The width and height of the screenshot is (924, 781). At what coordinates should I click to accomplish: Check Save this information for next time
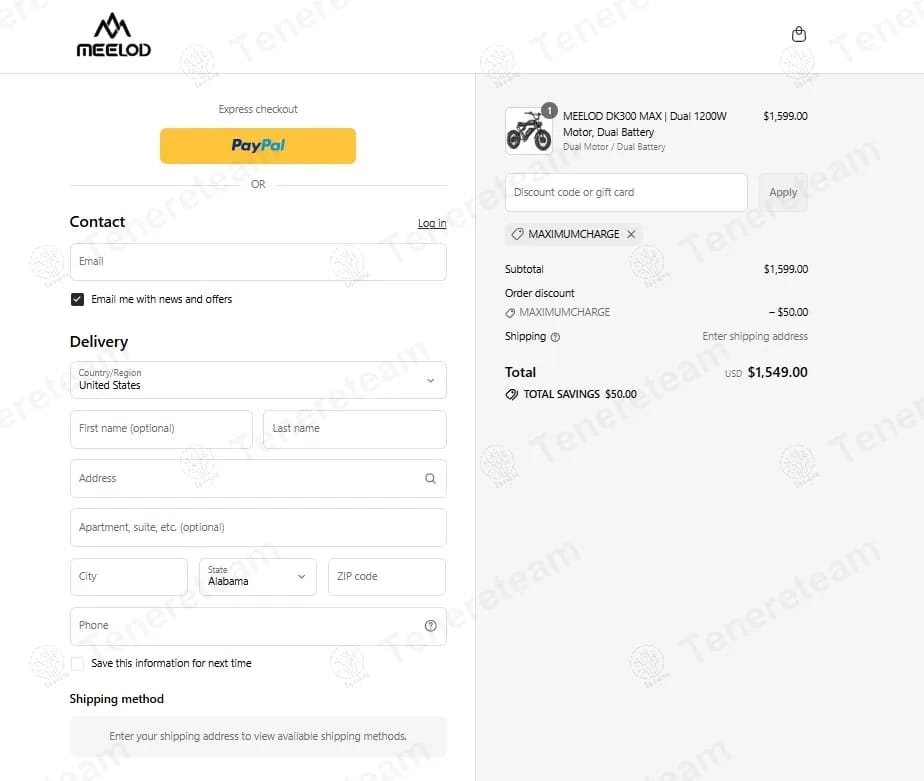77,664
